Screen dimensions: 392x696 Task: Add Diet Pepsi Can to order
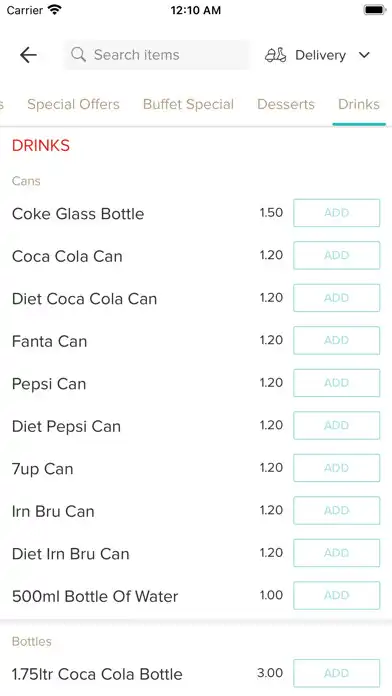pos(337,425)
